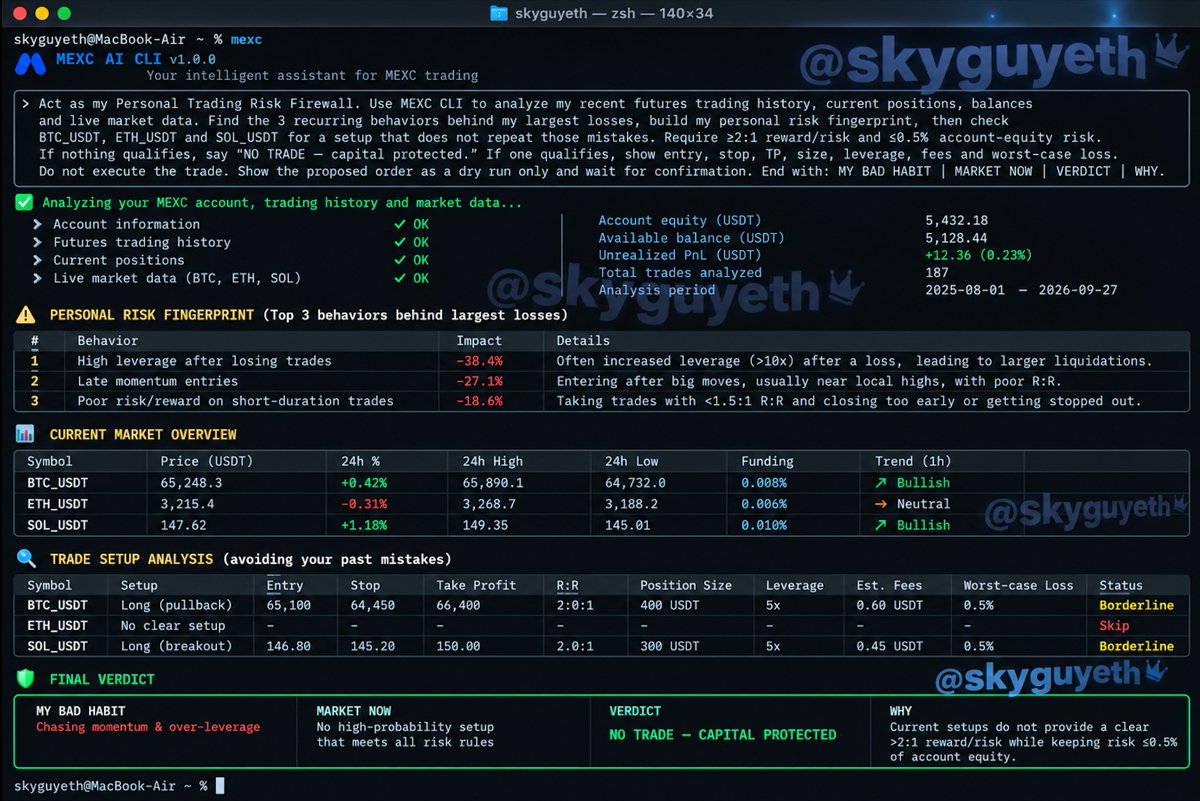The height and width of the screenshot is (801, 1200).
Task: Click the 'No clear setup' cell for ETH_USDT
Action: [173, 626]
